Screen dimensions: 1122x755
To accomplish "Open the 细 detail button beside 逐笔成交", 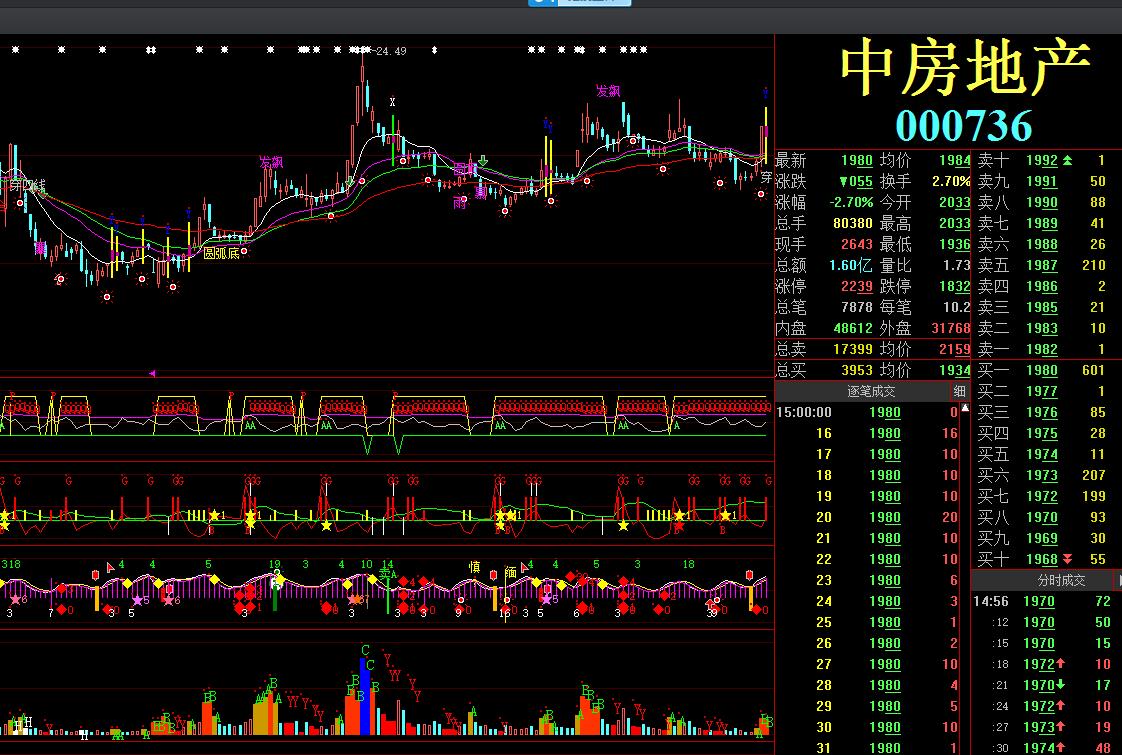I will (x=960, y=391).
